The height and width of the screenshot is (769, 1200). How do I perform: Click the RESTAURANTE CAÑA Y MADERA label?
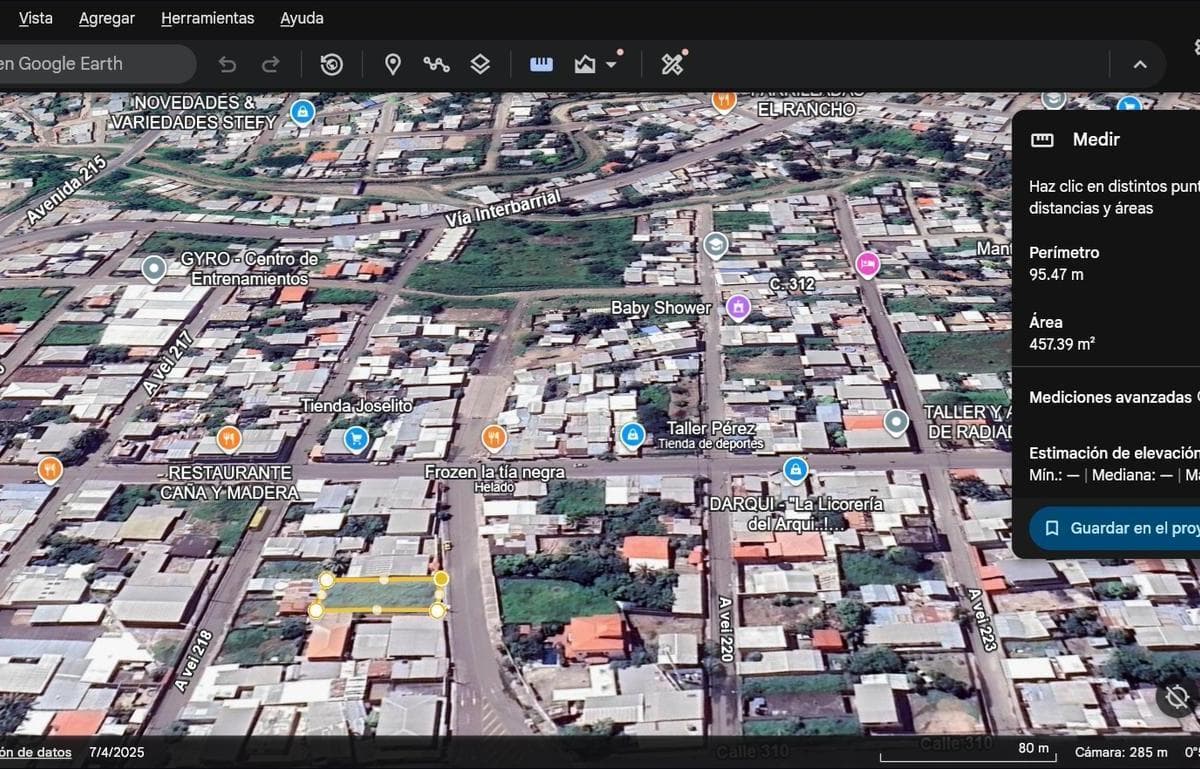click(229, 482)
